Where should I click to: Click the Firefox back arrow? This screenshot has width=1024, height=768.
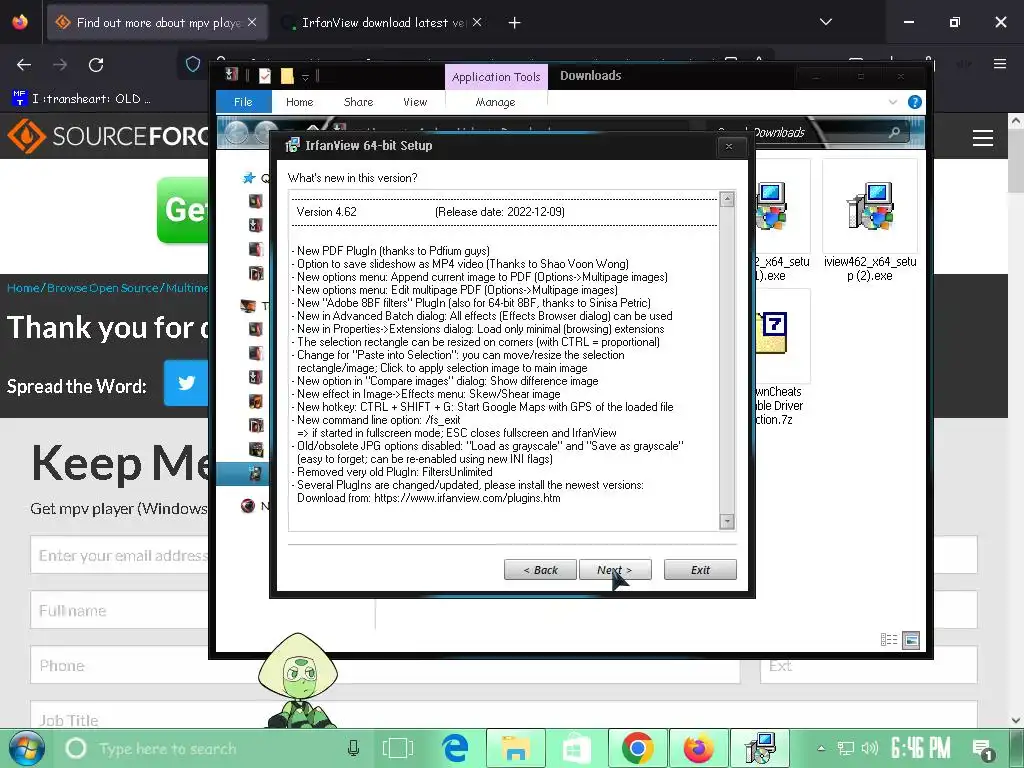click(24, 65)
